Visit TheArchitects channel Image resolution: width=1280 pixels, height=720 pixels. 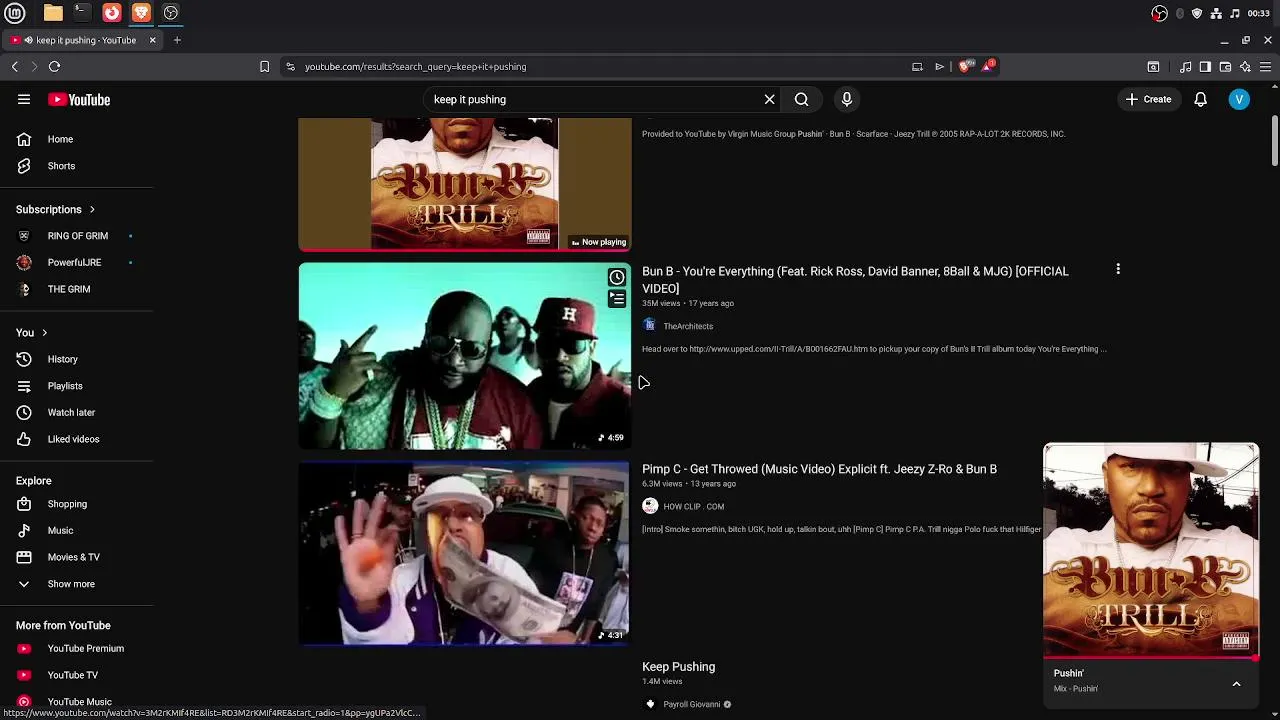pos(688,326)
